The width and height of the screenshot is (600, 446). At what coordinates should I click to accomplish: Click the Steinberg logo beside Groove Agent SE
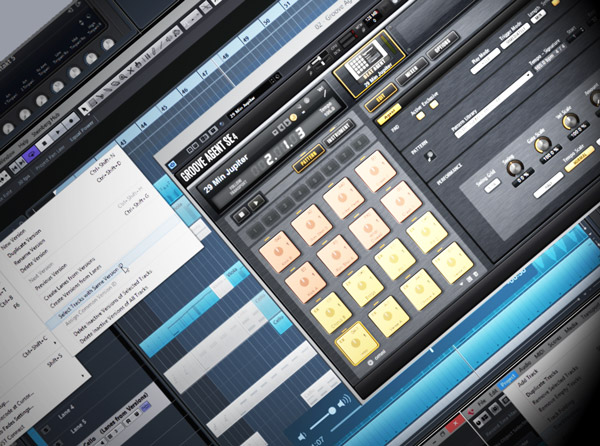tap(173, 164)
